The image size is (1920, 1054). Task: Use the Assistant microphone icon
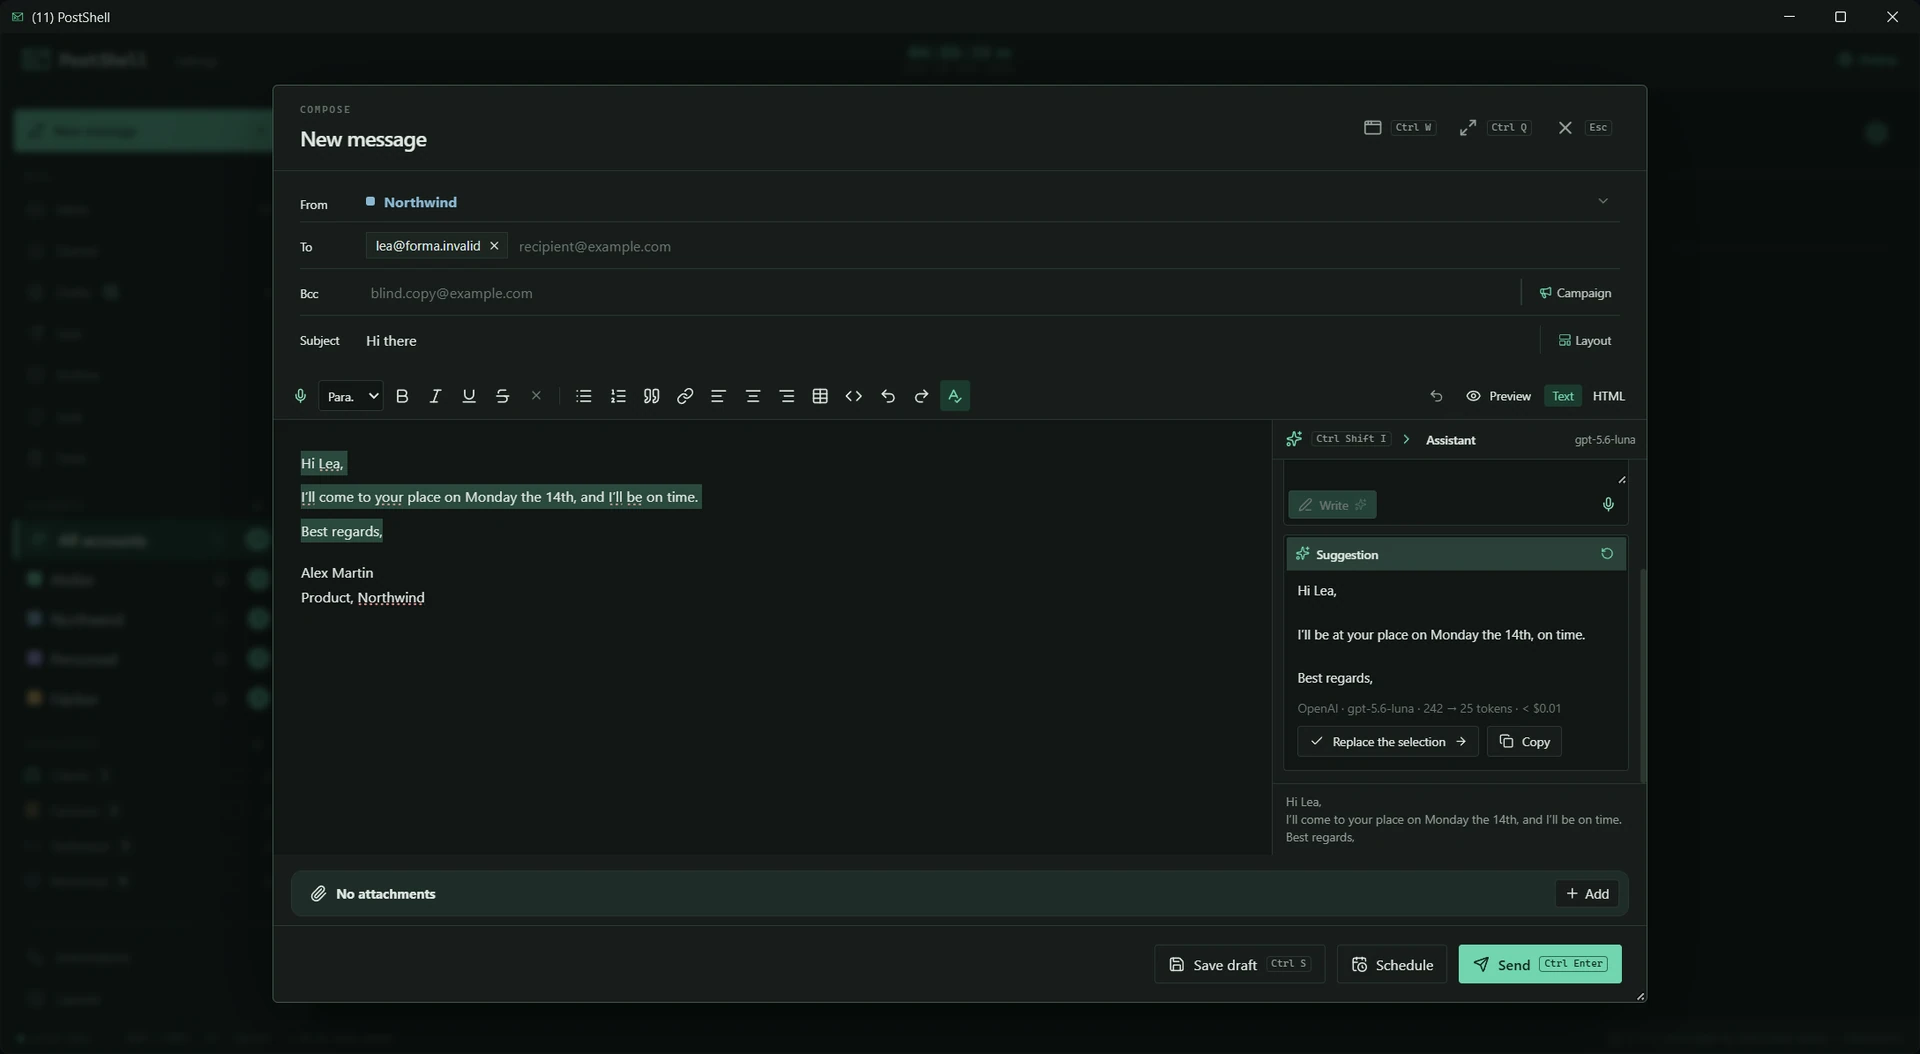click(x=1608, y=504)
